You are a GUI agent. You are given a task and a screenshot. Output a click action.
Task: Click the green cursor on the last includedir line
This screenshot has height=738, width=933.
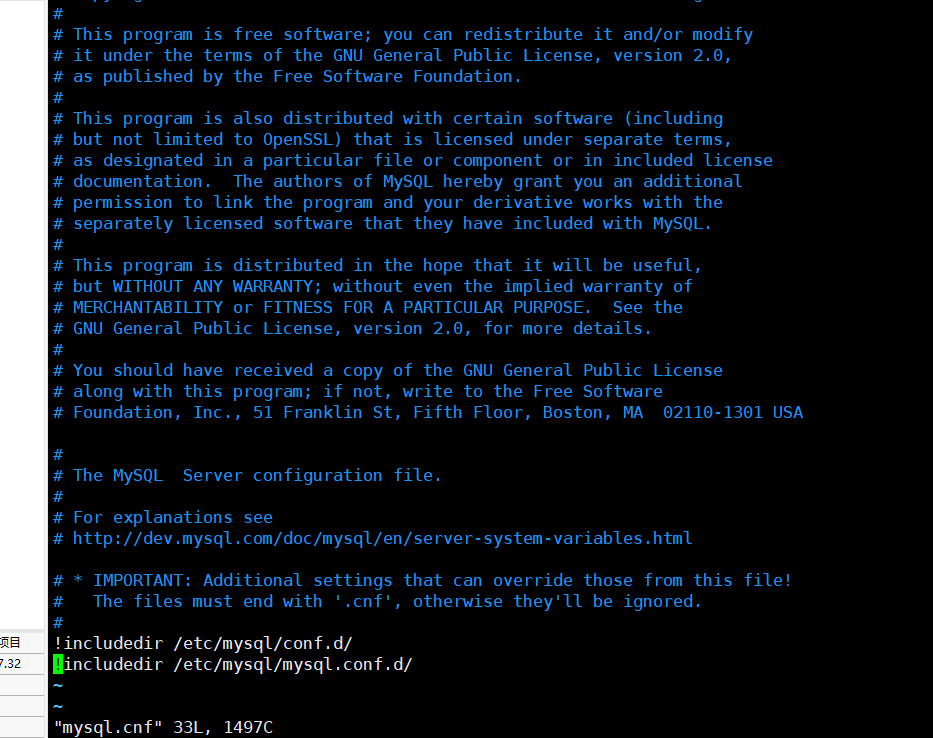coord(58,664)
